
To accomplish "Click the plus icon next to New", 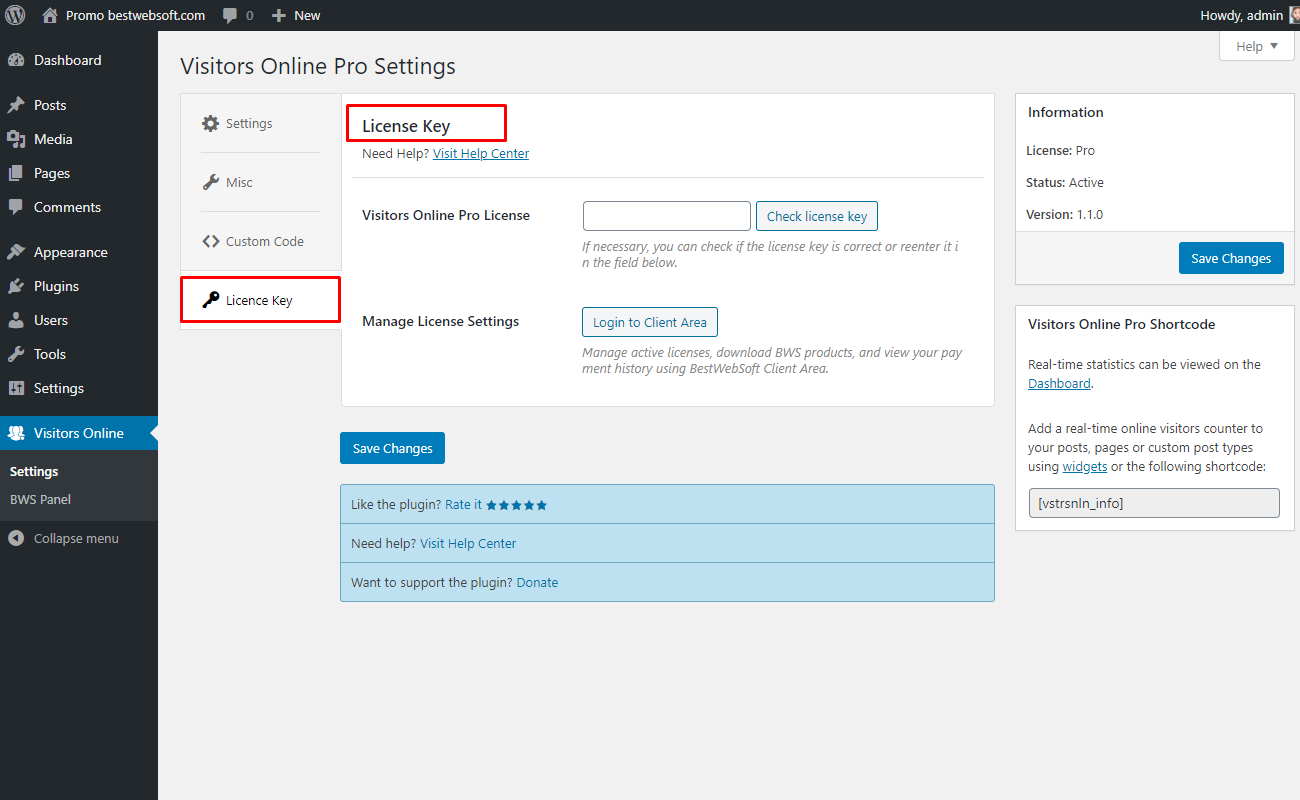I will tap(279, 16).
